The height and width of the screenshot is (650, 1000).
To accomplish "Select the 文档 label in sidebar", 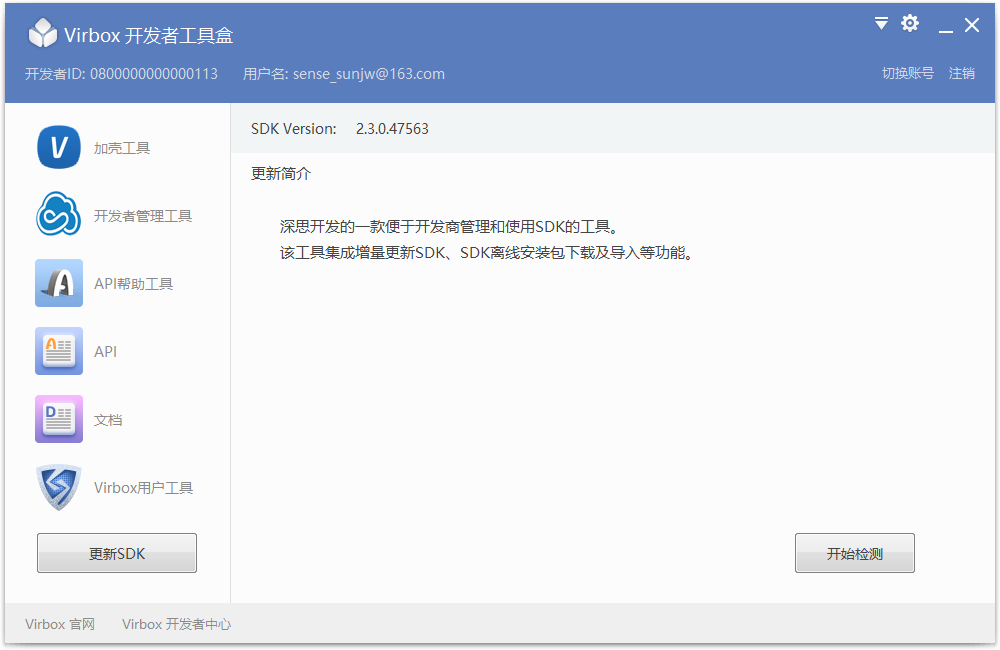I will pos(108,420).
